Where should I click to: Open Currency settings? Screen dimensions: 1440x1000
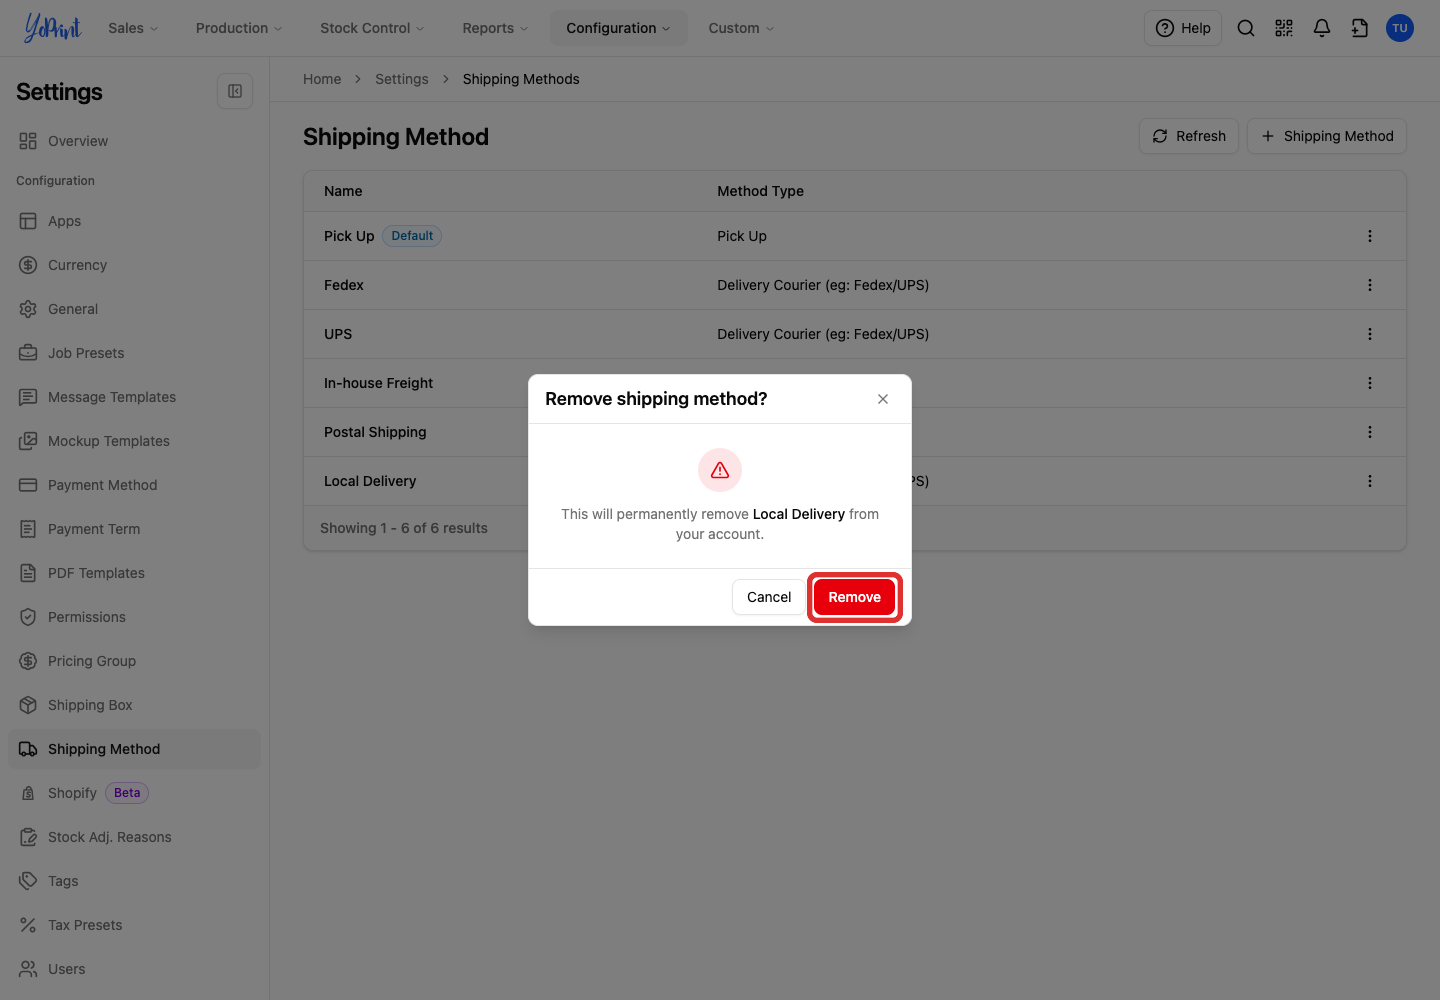pos(134,265)
